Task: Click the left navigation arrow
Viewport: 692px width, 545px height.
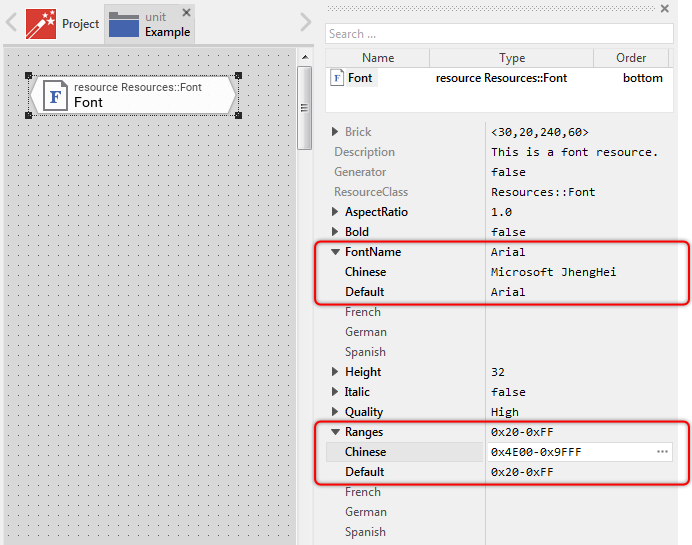Action: point(12,23)
